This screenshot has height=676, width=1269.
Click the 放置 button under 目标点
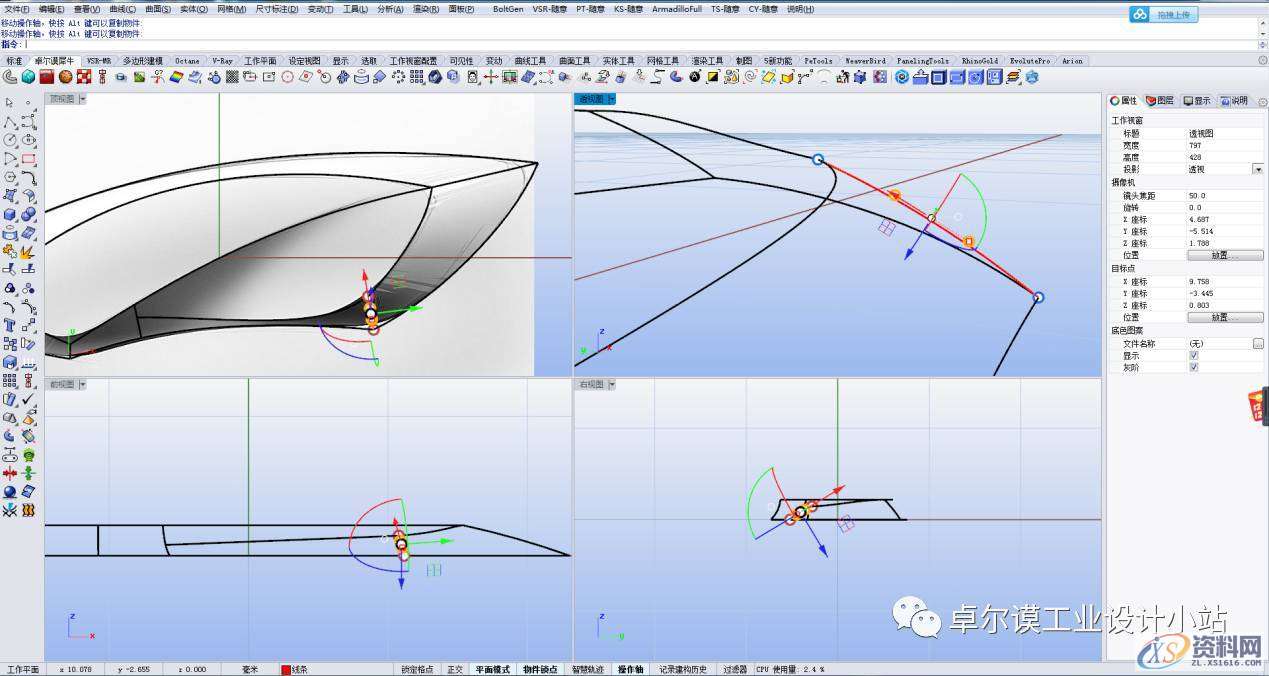[x=1224, y=317]
